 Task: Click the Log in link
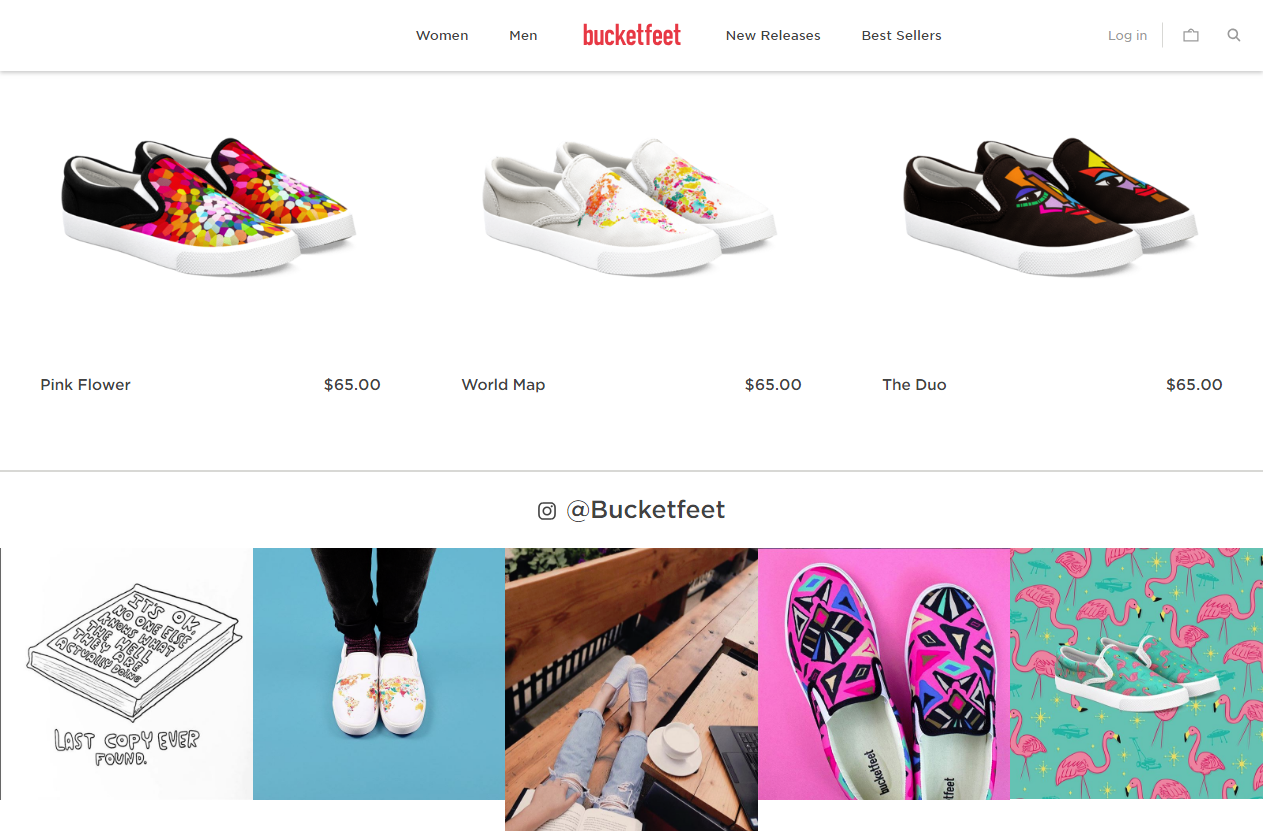coord(1127,35)
